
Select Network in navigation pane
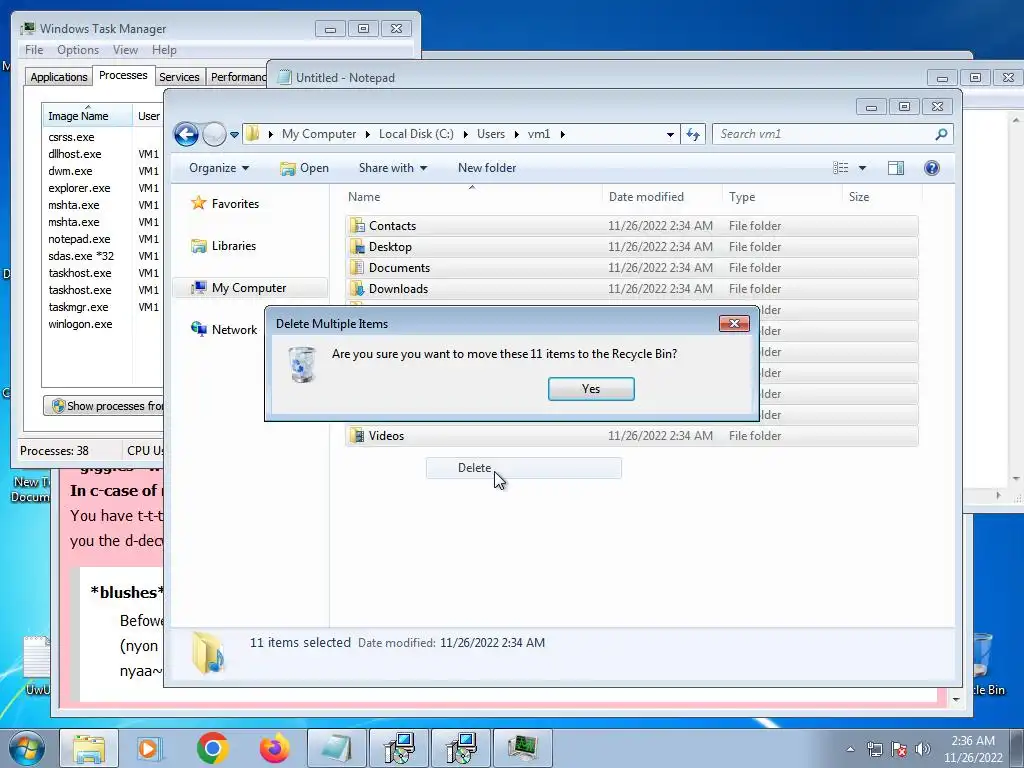point(224,330)
